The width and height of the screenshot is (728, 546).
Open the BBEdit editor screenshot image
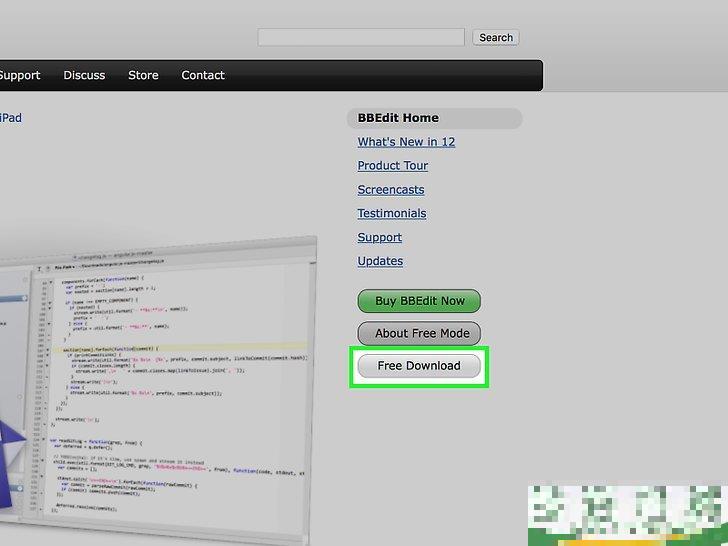pyautogui.click(x=170, y=400)
